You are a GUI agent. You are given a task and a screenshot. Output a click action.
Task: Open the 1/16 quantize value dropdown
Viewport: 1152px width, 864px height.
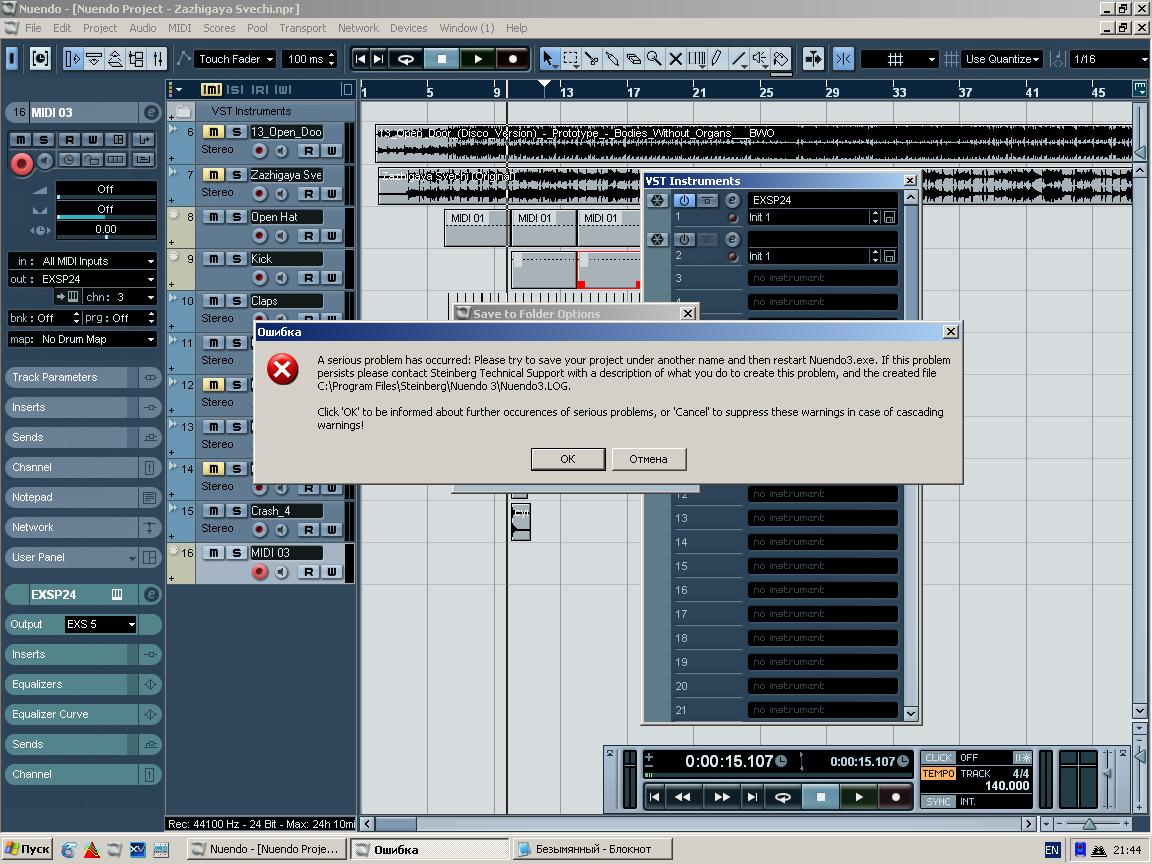[1109, 59]
